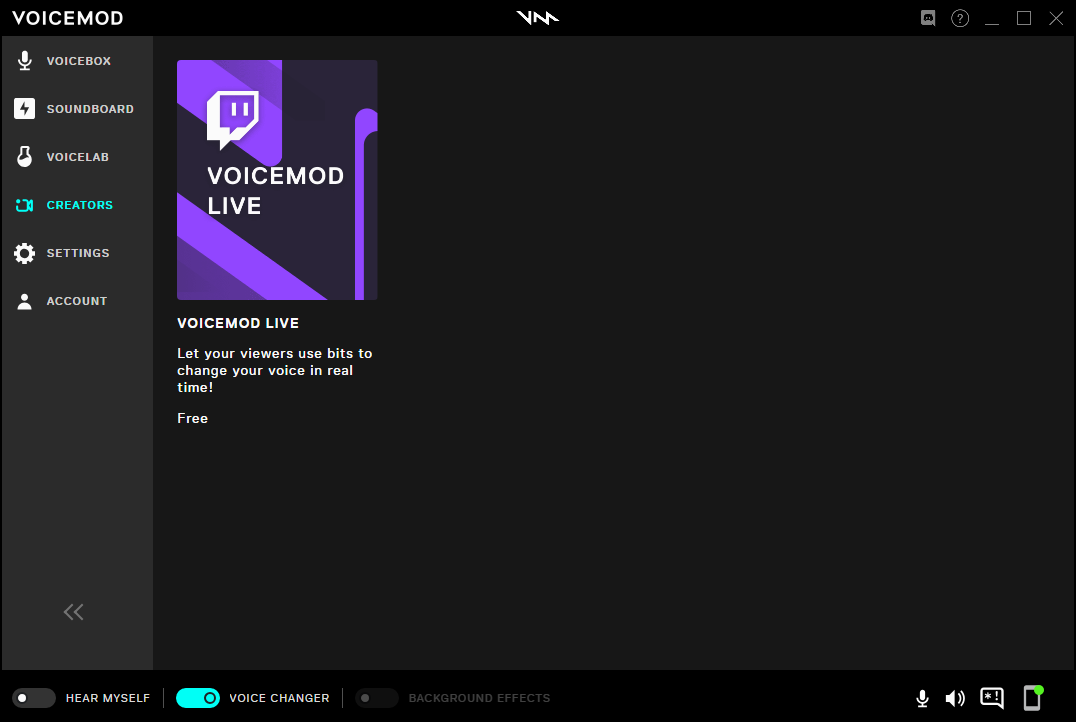The width and height of the screenshot is (1076, 722).
Task: Go to the Voicebox menu item
Action: point(78,61)
